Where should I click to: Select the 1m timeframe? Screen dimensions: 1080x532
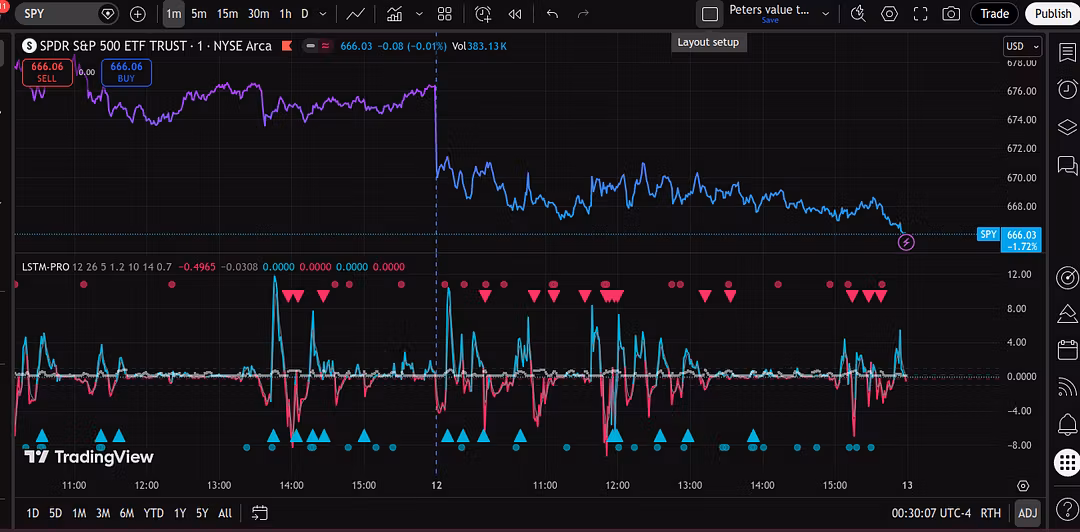173,14
